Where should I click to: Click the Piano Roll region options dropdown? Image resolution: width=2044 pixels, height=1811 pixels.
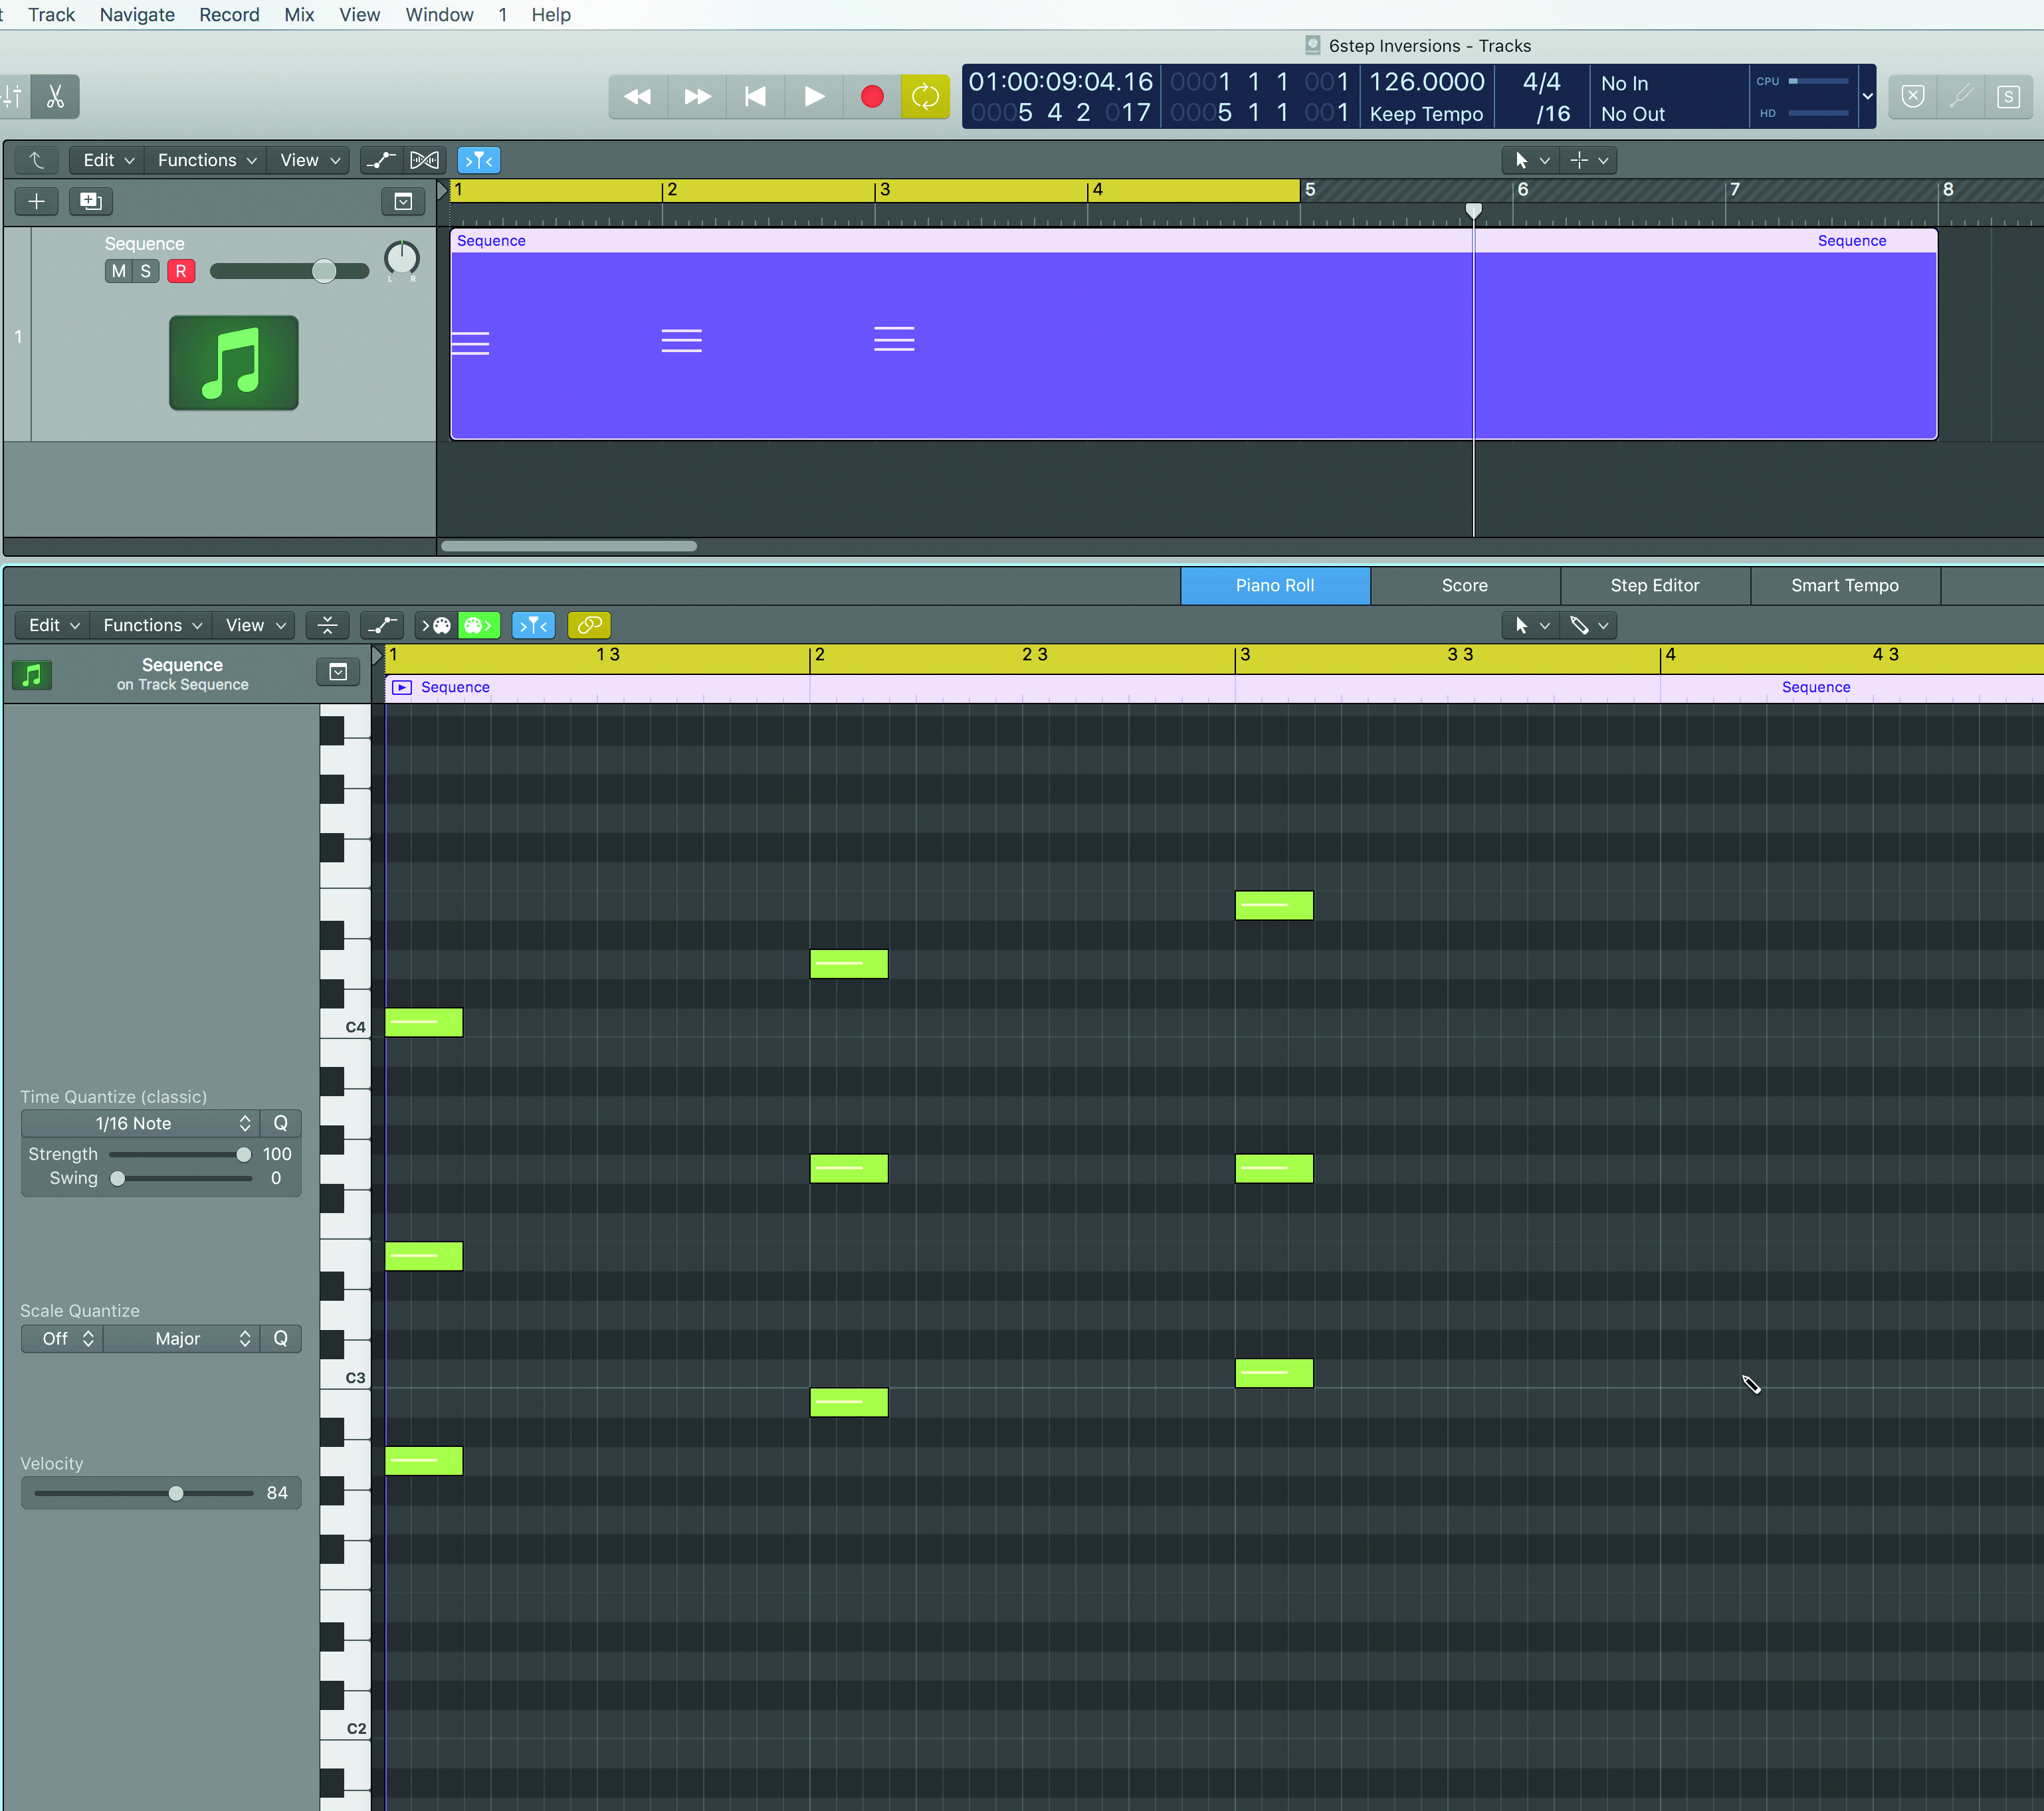(x=338, y=672)
